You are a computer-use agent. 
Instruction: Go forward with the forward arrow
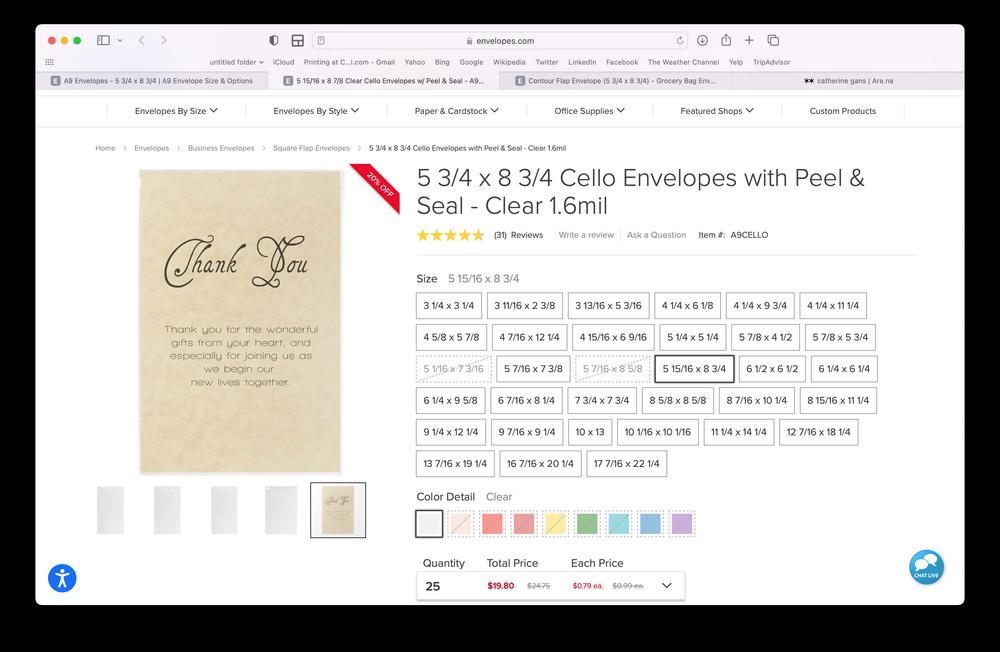(x=164, y=40)
